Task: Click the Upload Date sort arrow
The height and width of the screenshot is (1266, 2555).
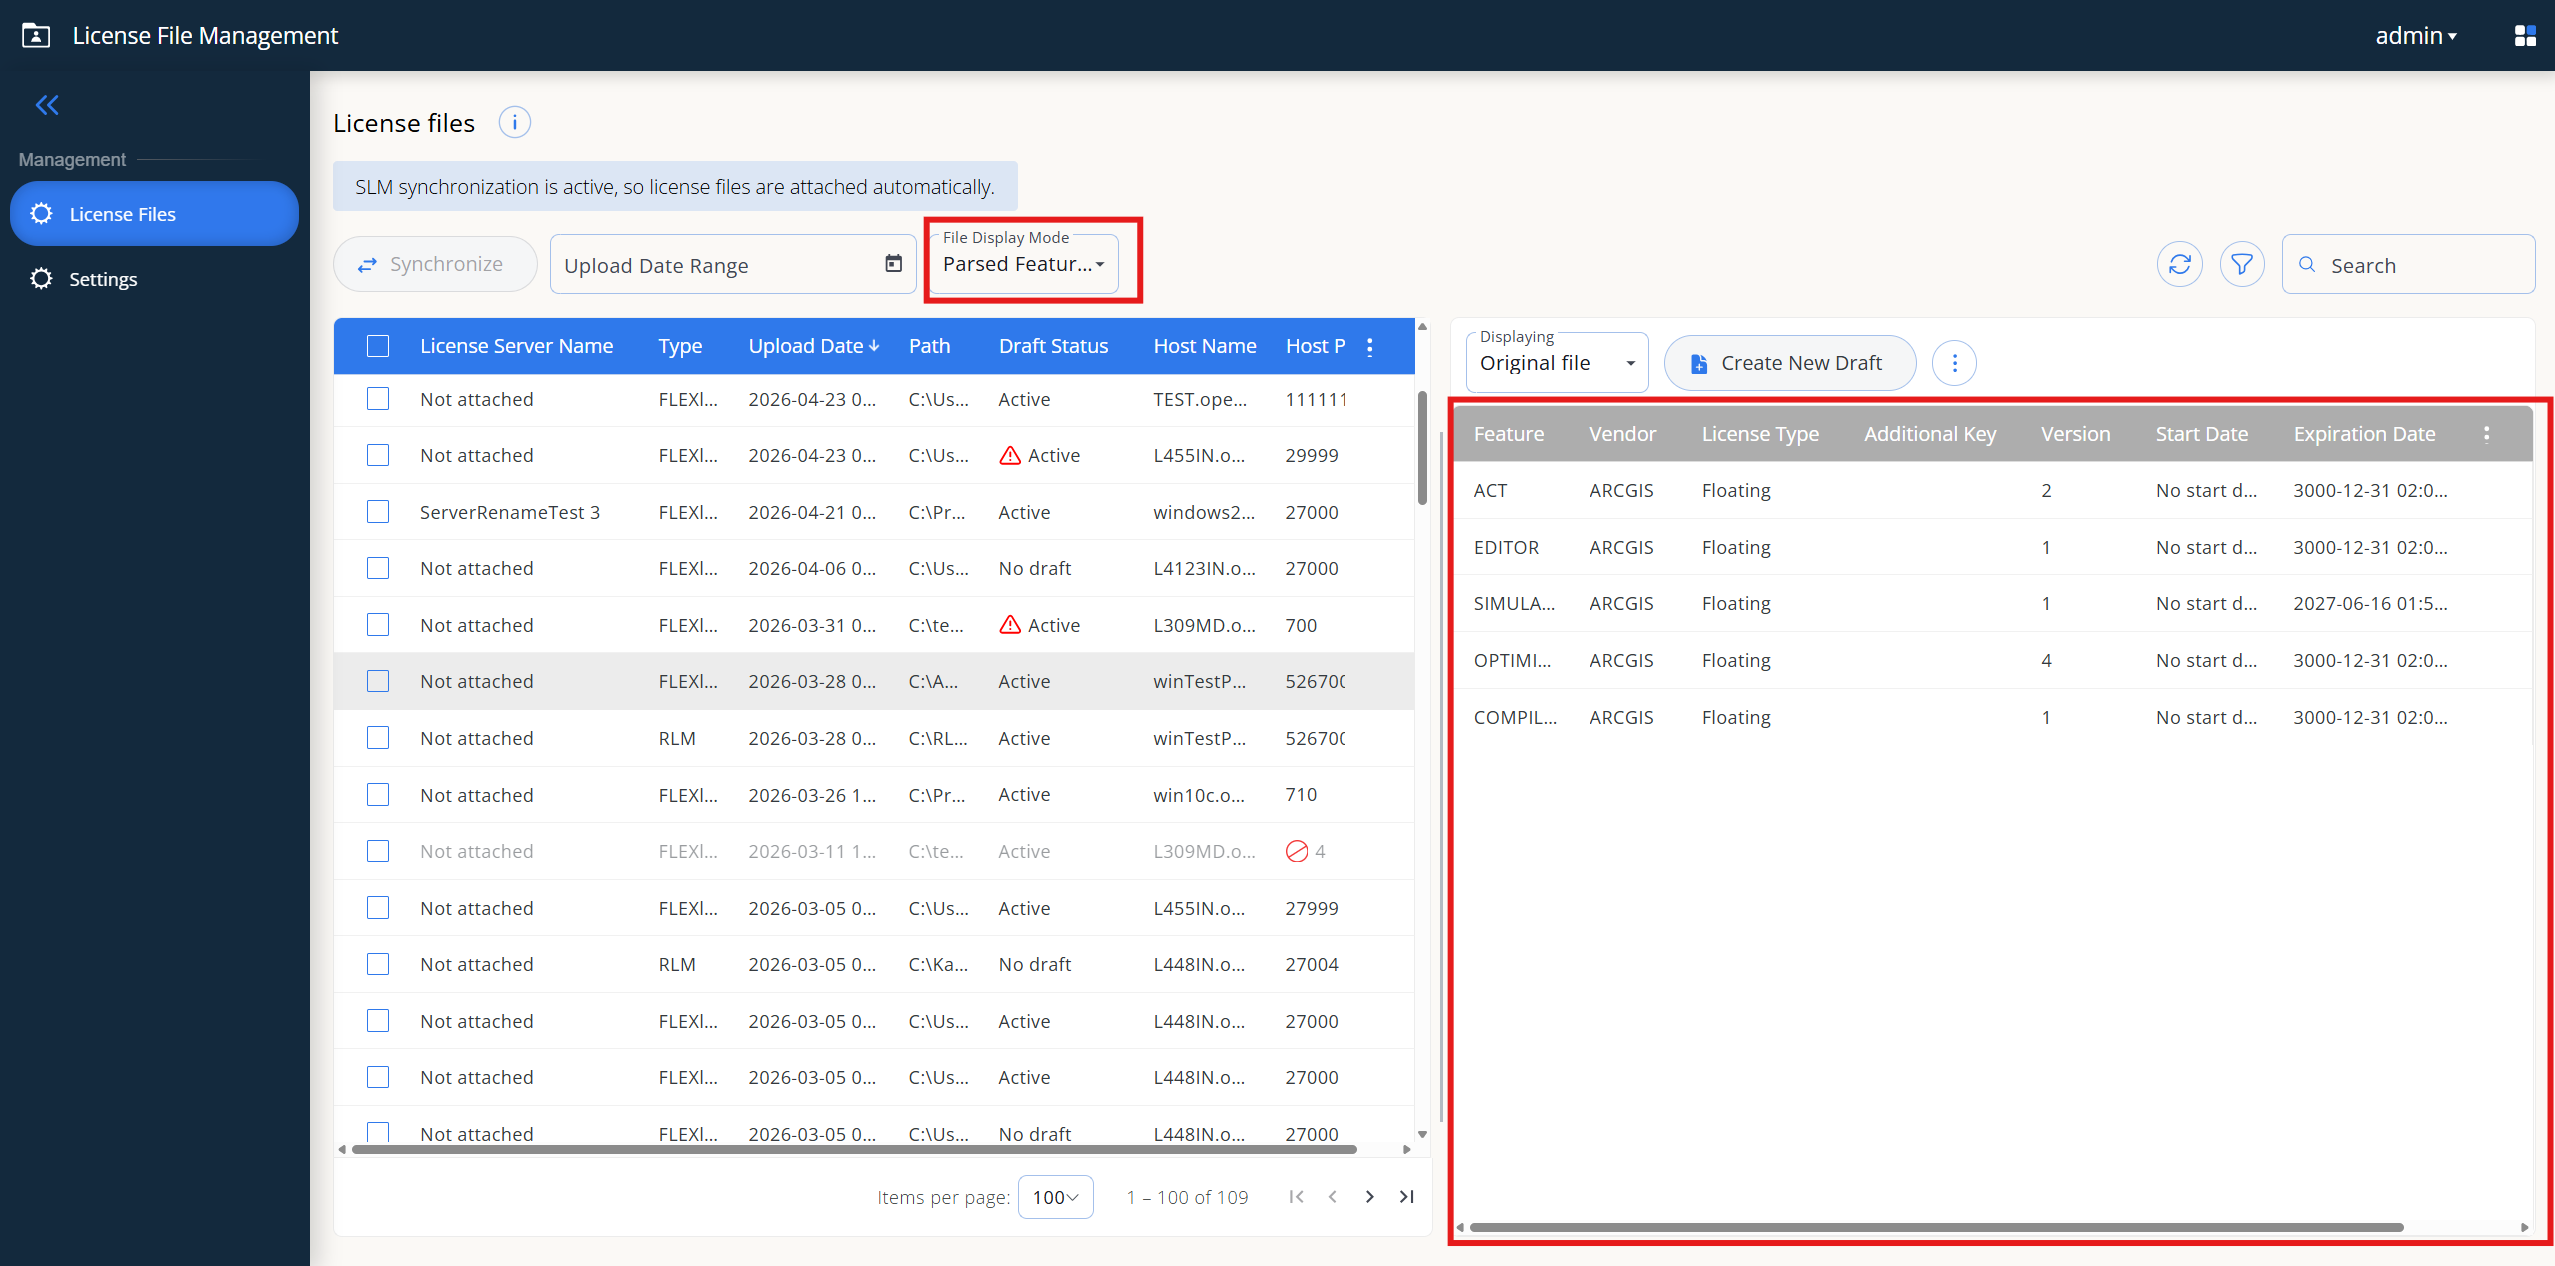Action: coord(874,346)
